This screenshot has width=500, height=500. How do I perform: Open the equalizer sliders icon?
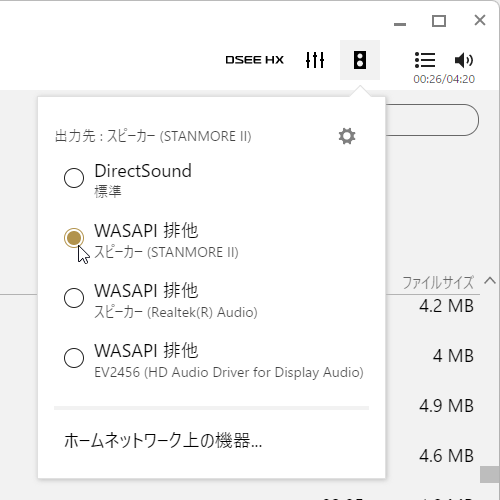tap(315, 60)
